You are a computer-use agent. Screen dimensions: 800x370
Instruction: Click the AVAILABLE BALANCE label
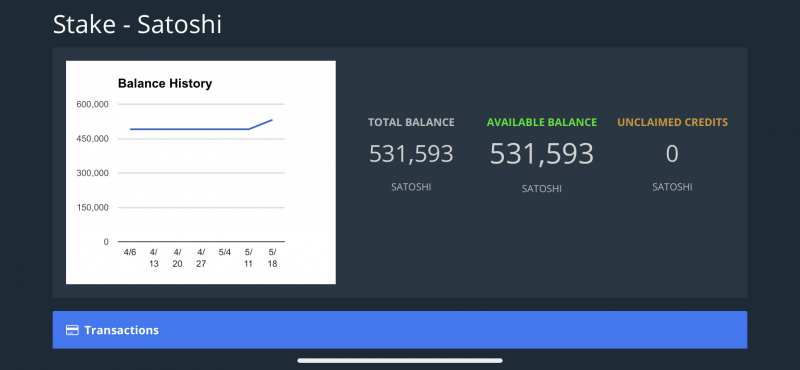(x=542, y=122)
